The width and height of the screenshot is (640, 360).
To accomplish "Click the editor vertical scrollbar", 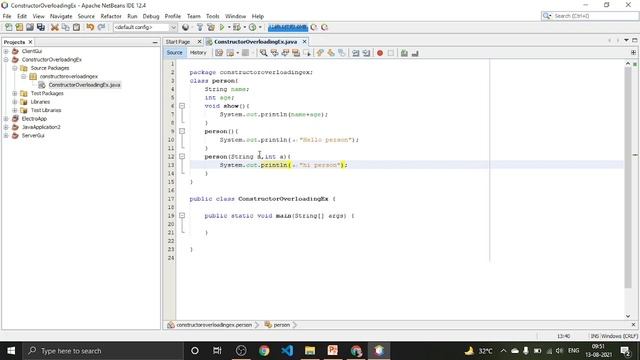I will (x=628, y=178).
